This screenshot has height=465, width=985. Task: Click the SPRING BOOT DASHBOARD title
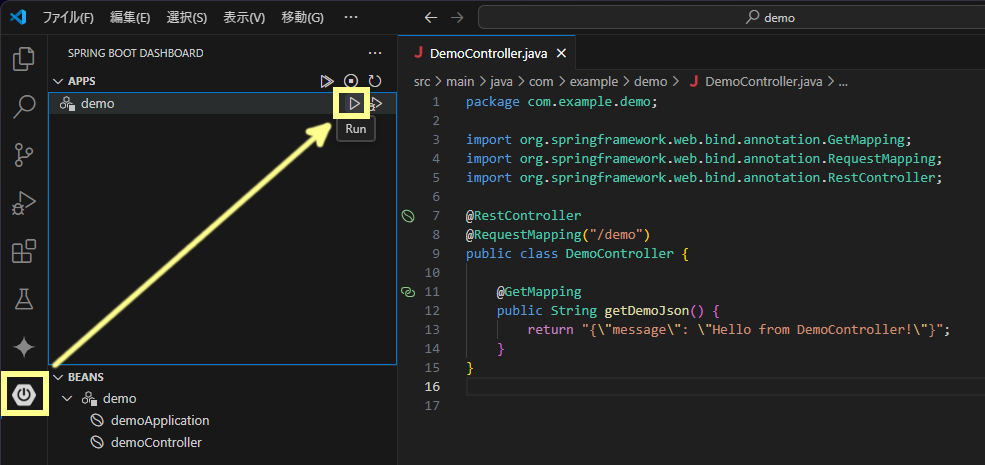click(136, 53)
